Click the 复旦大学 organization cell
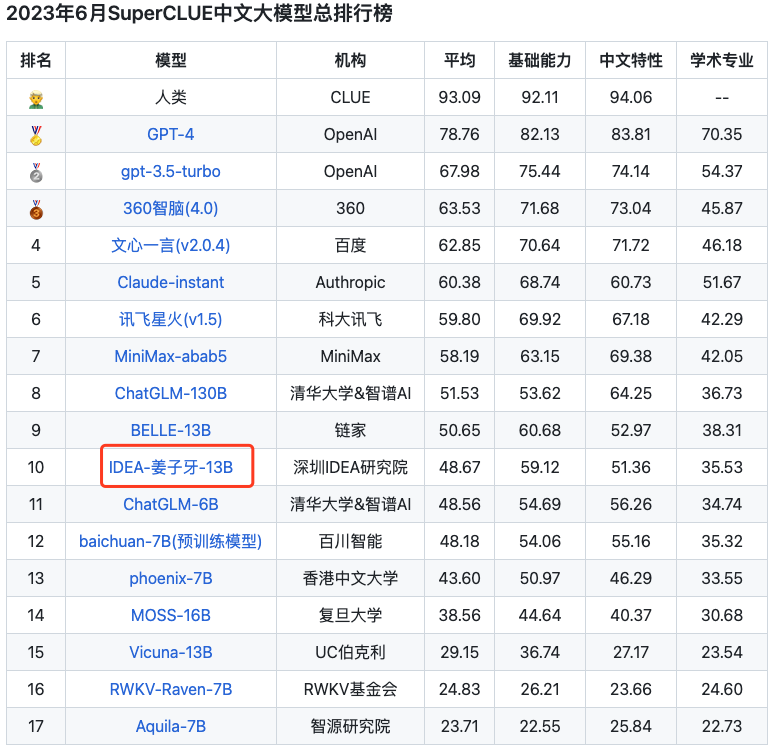Image resolution: width=771 pixels, height=749 pixels. 350,616
